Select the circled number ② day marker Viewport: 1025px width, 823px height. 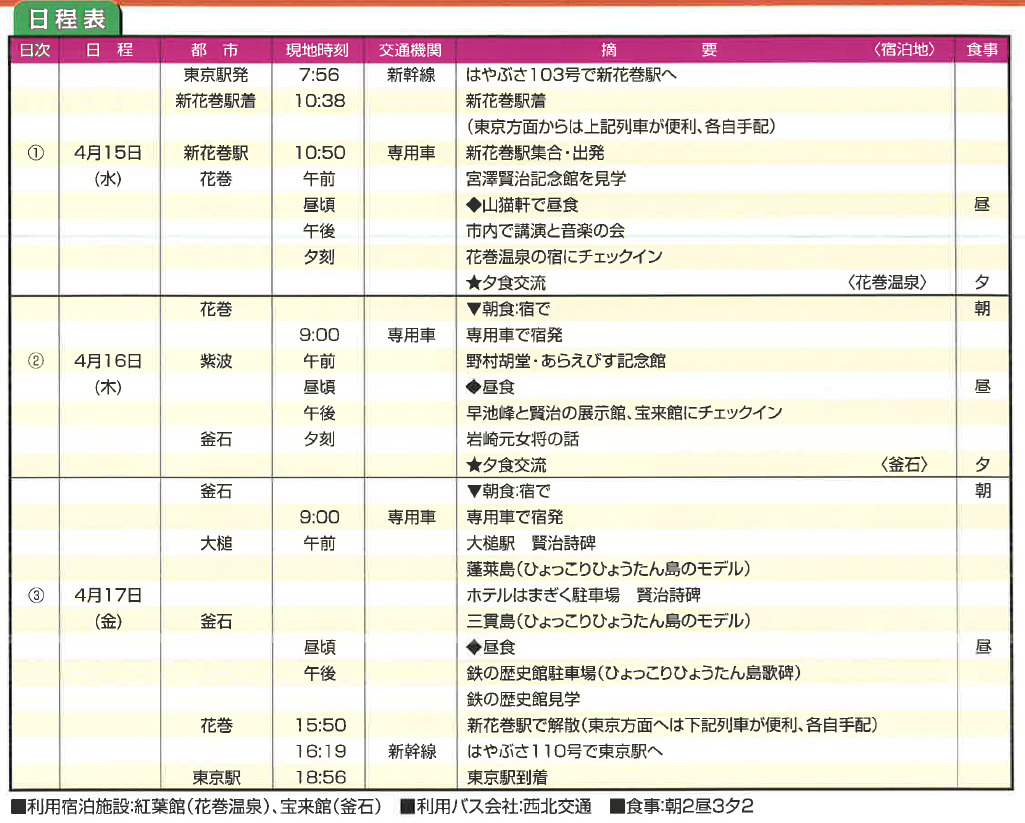pyautogui.click(x=35, y=361)
